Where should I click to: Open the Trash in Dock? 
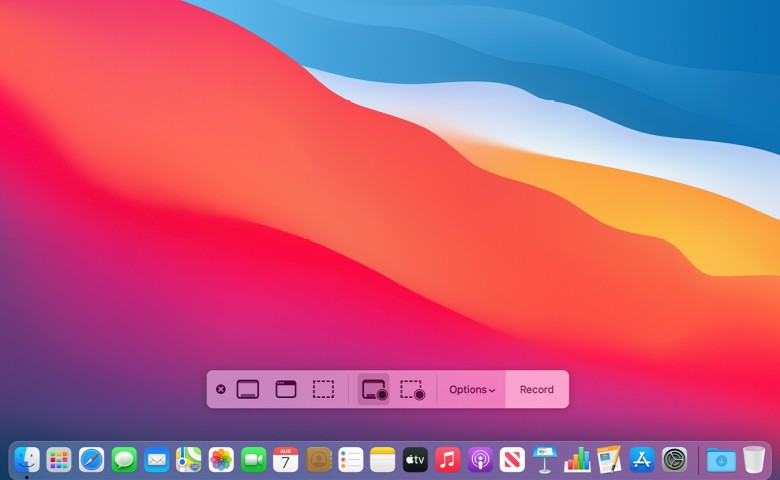pos(754,459)
